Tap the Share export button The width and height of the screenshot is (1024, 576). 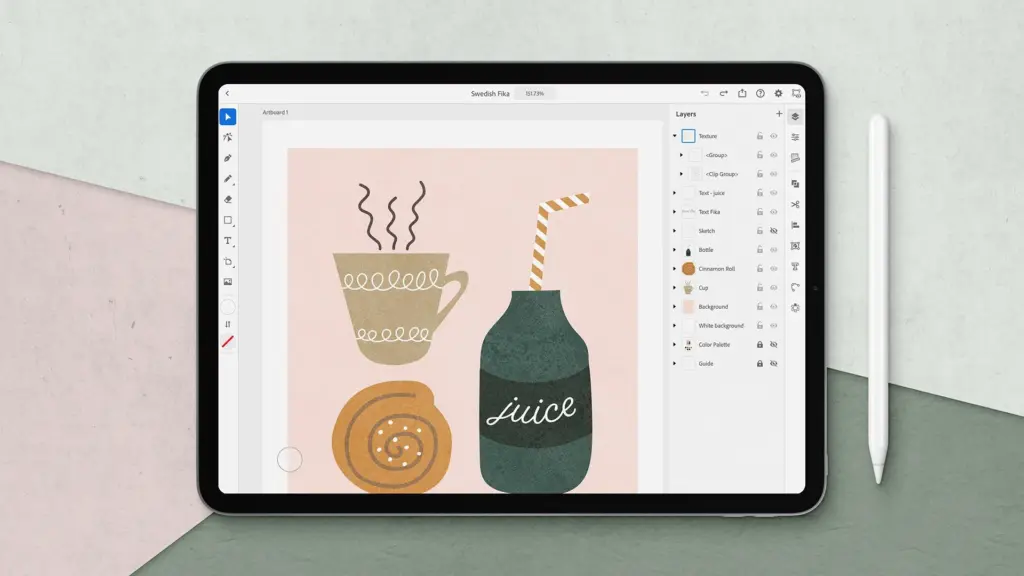(x=743, y=93)
